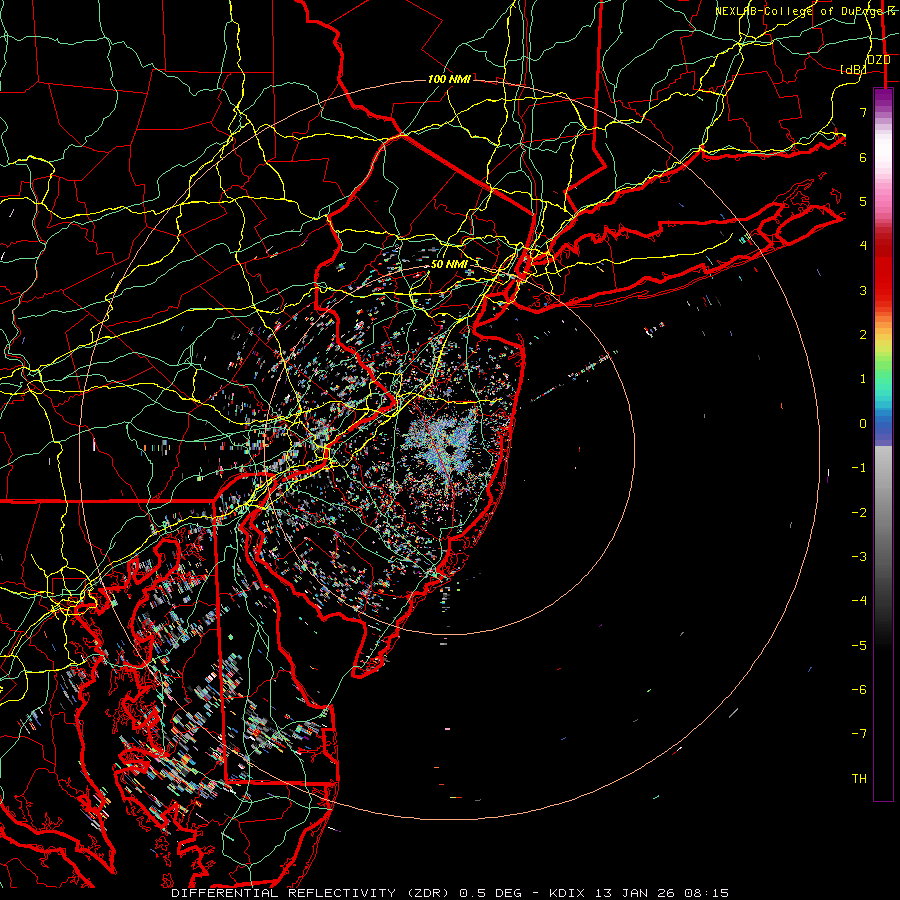Click the '-1' value on the color scale
Image resolution: width=900 pixels, height=900 pixels.
click(859, 468)
